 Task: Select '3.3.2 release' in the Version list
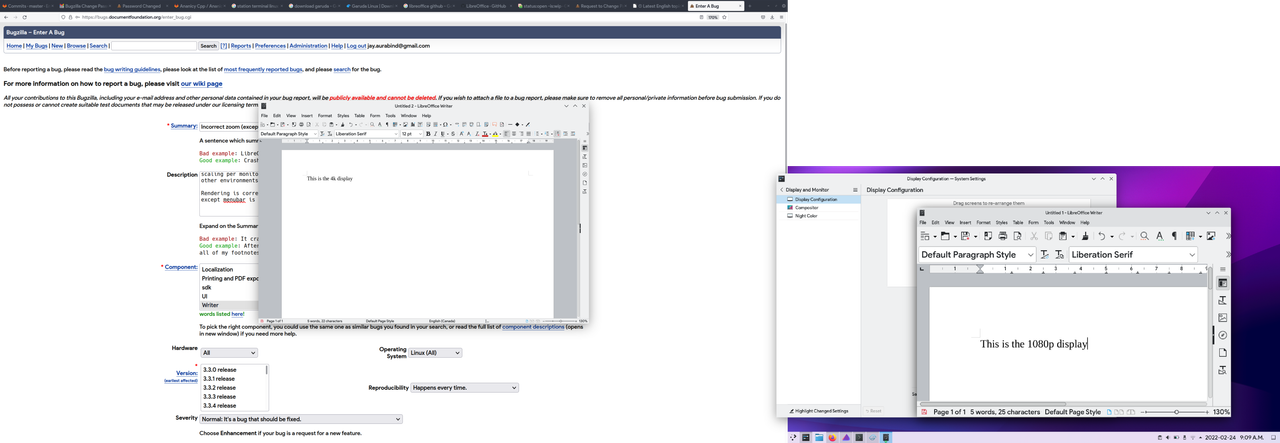220,387
